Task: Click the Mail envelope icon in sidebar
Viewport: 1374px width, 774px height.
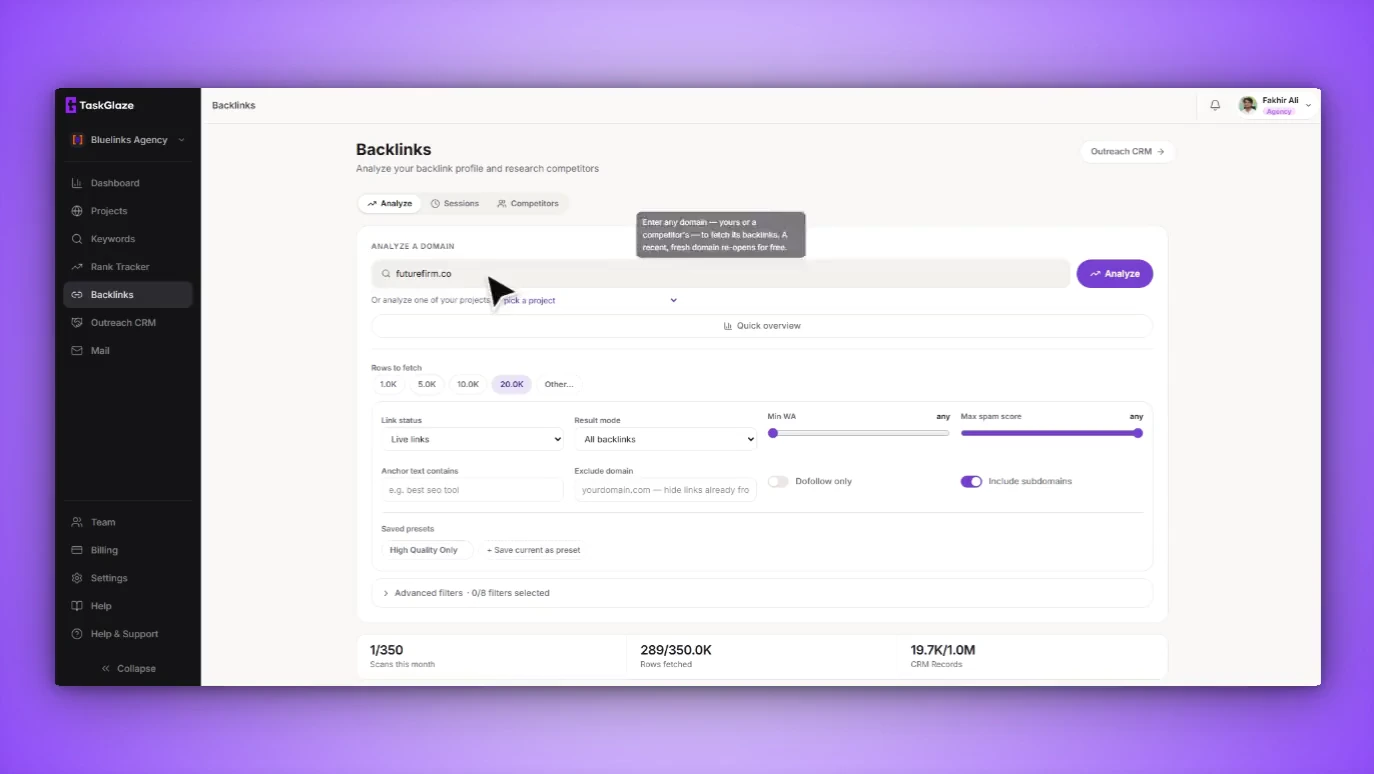Action: 77,351
